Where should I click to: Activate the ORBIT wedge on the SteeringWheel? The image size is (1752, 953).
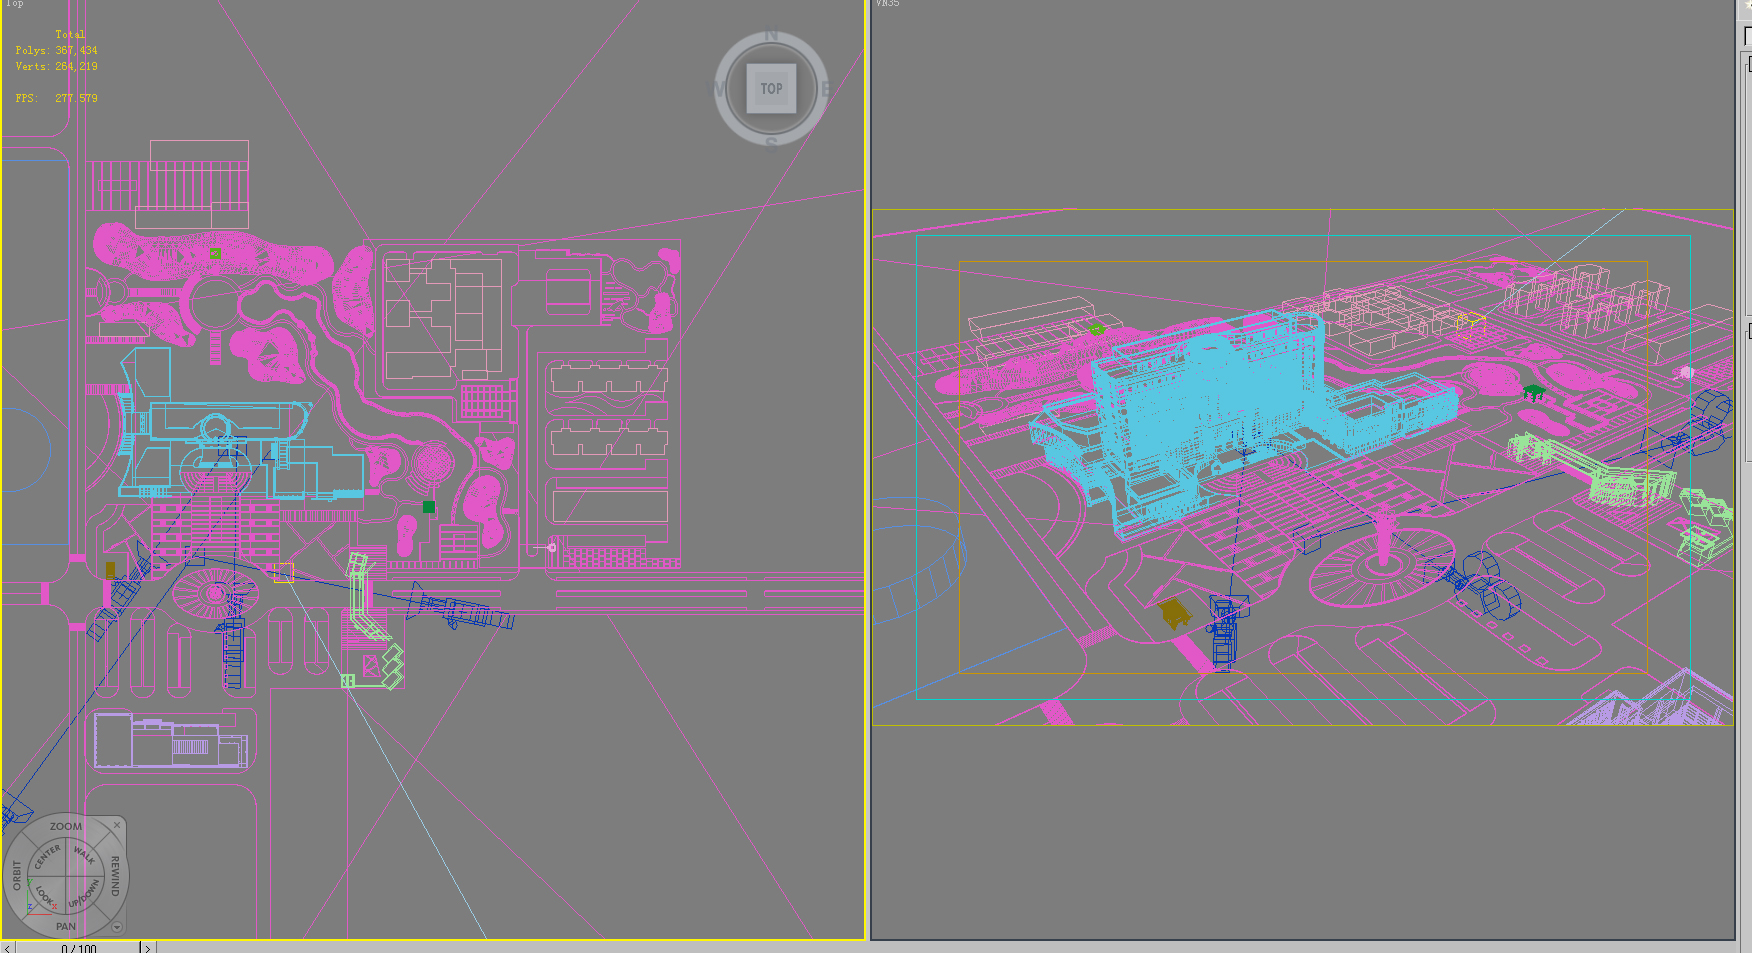[x=17, y=875]
